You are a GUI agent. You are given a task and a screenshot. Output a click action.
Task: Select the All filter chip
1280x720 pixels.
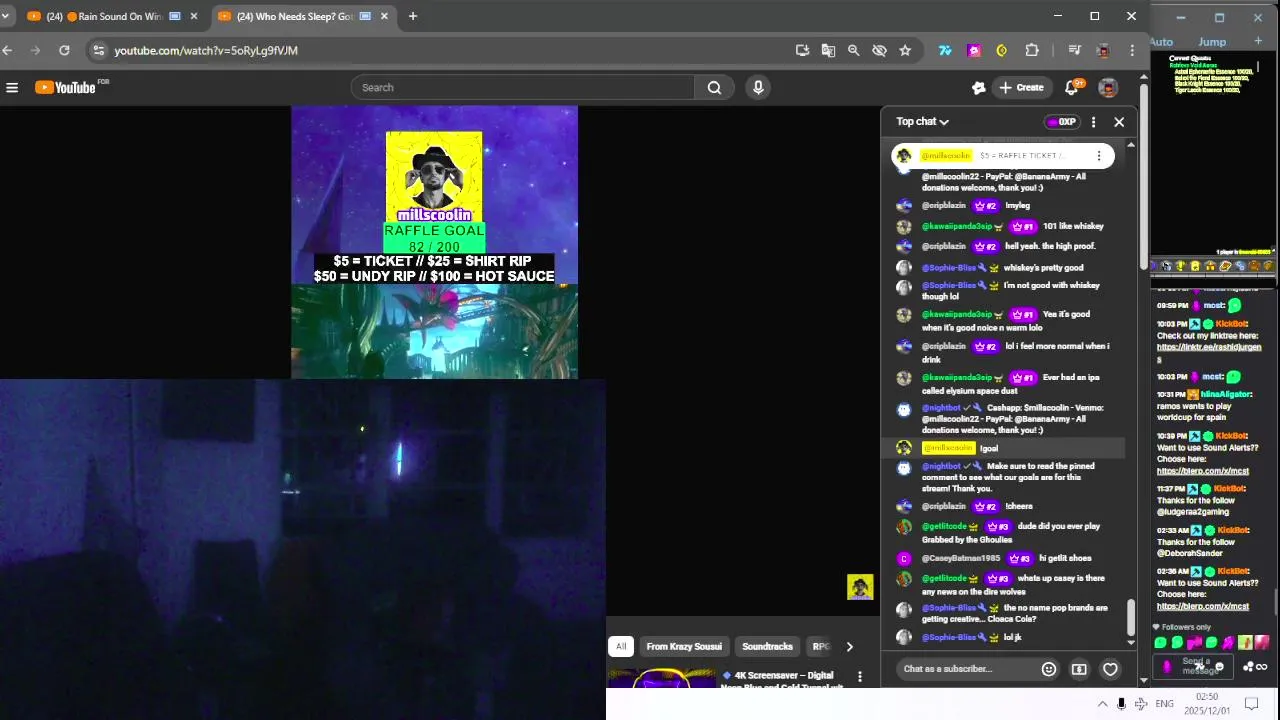click(621, 647)
